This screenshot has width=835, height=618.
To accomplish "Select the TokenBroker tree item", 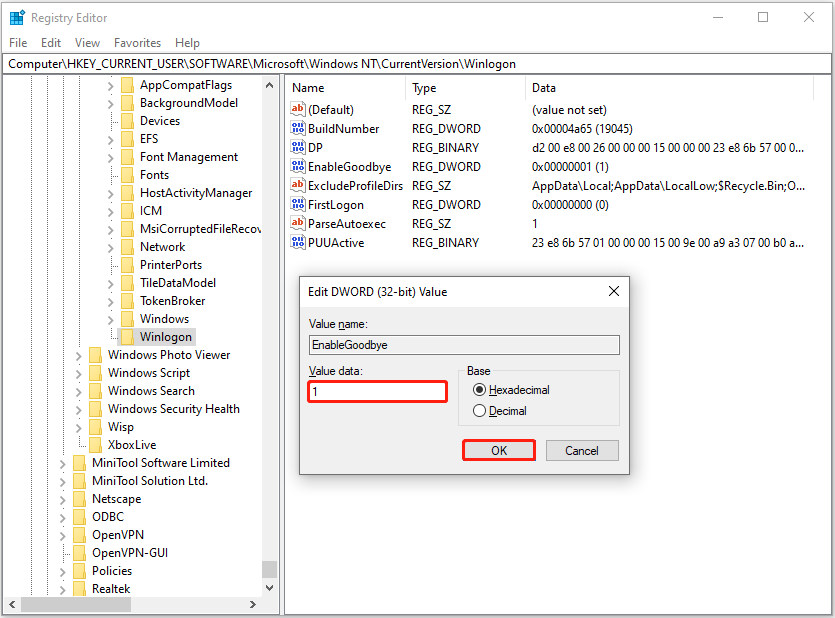I will (173, 301).
